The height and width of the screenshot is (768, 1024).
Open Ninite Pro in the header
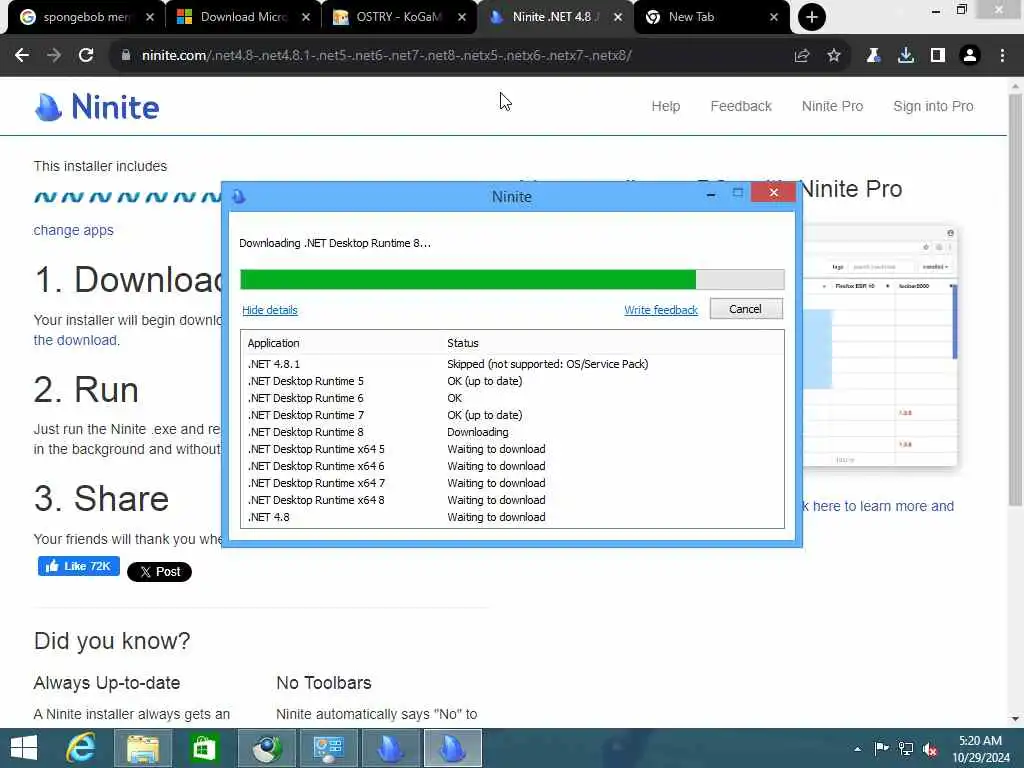(x=832, y=106)
